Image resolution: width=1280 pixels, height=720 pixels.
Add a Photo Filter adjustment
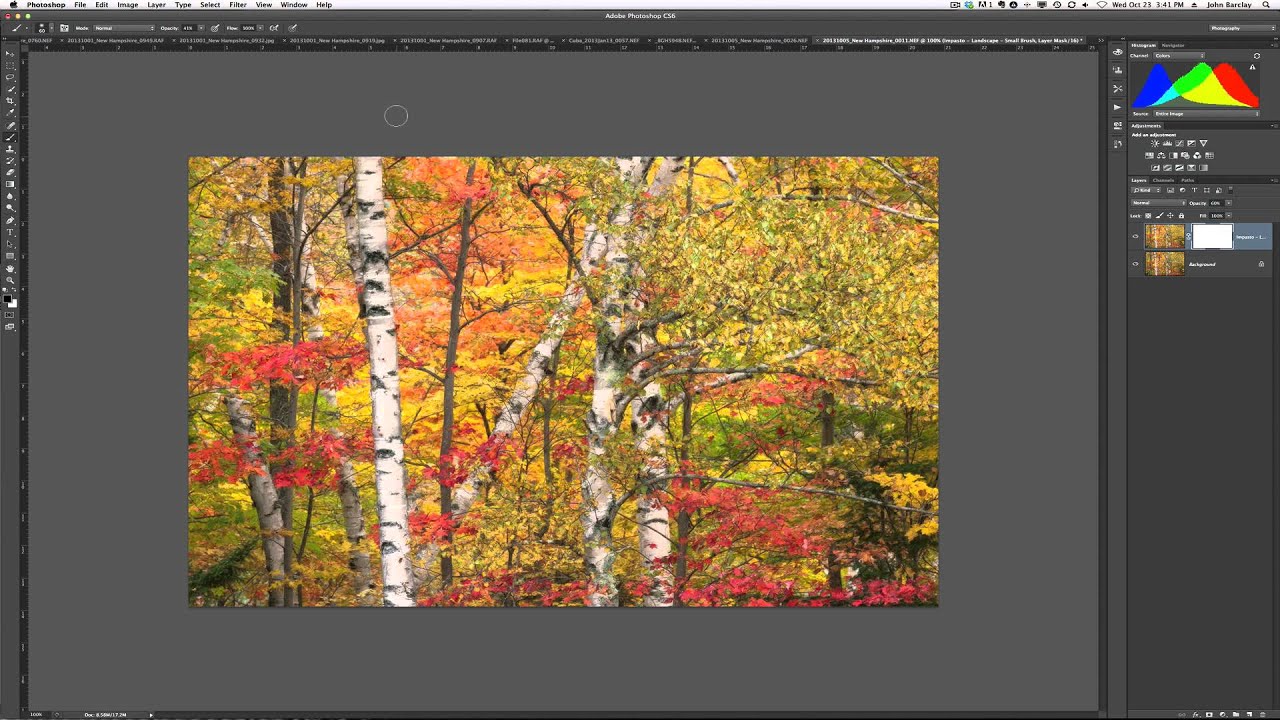point(1185,156)
